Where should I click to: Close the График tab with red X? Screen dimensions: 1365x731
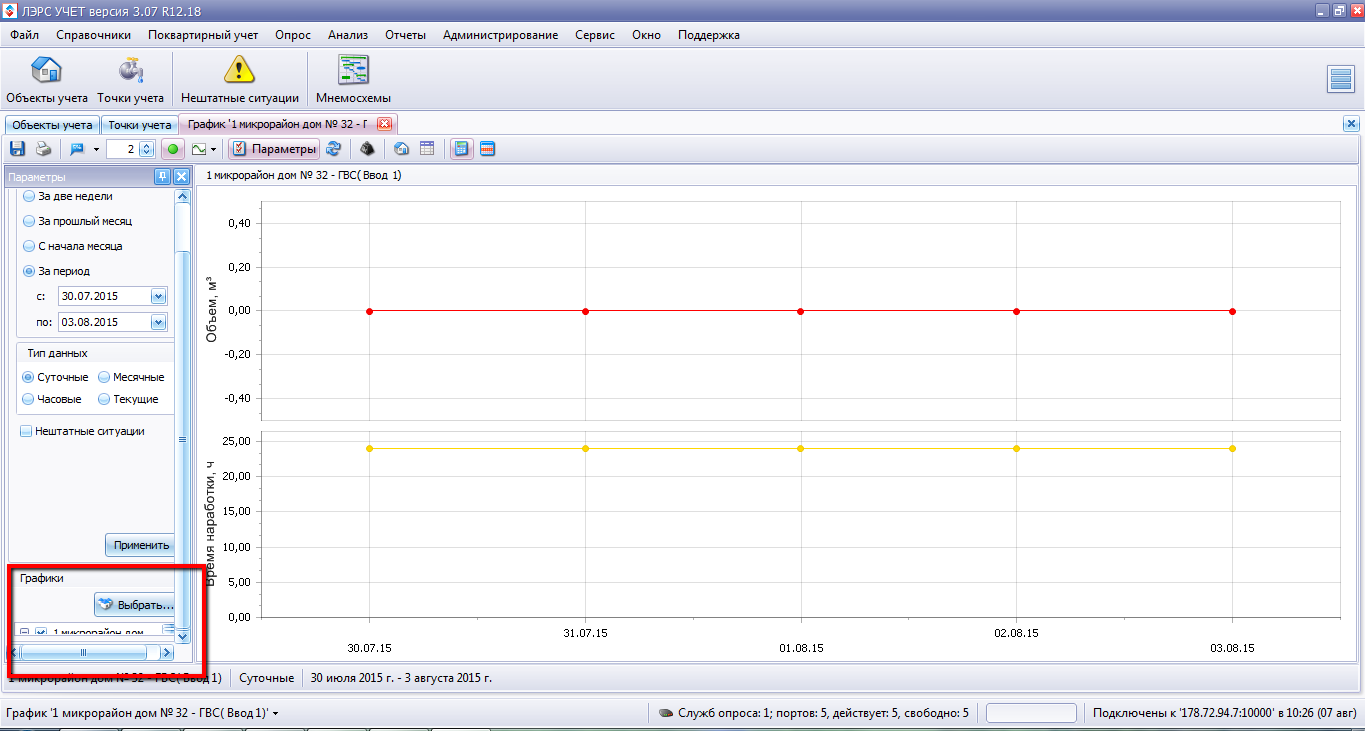pyautogui.click(x=384, y=125)
